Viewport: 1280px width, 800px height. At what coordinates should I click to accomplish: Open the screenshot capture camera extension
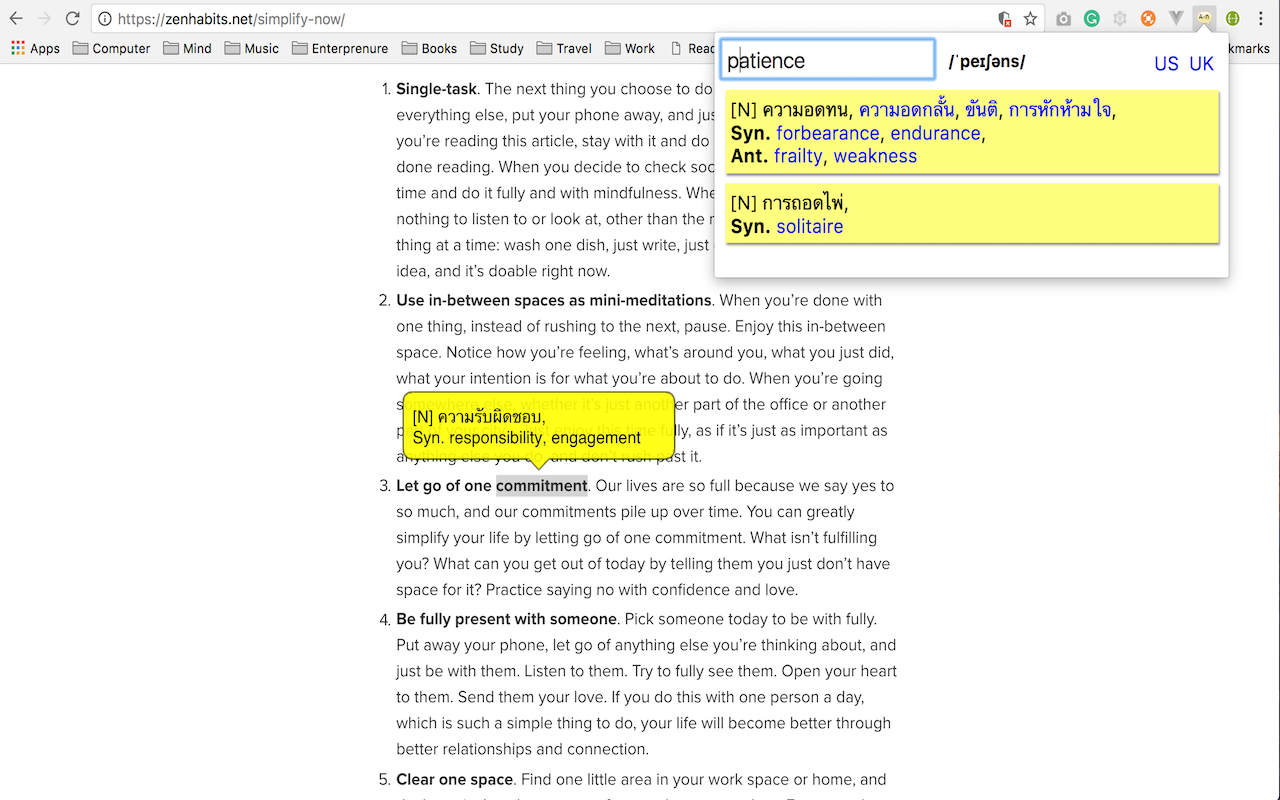pos(1063,18)
